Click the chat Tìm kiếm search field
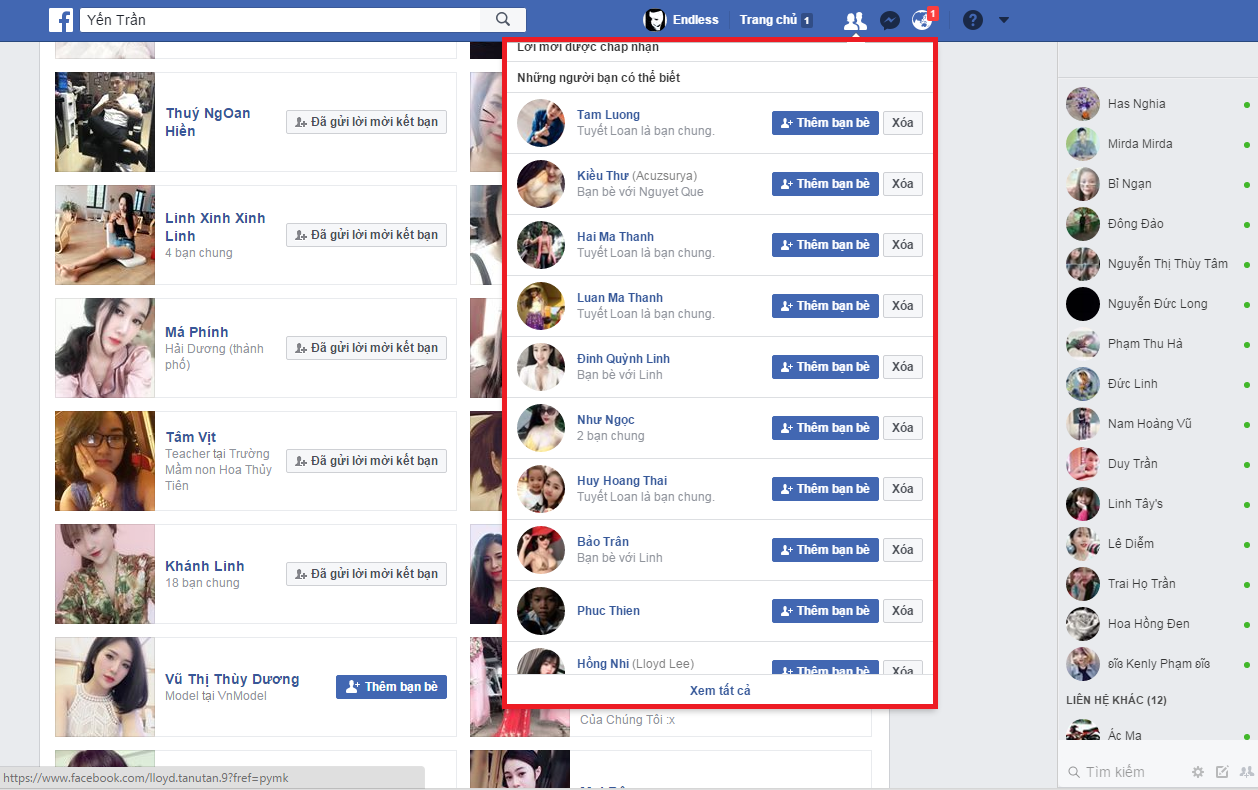This screenshot has height=790, width=1258. click(x=1125, y=772)
